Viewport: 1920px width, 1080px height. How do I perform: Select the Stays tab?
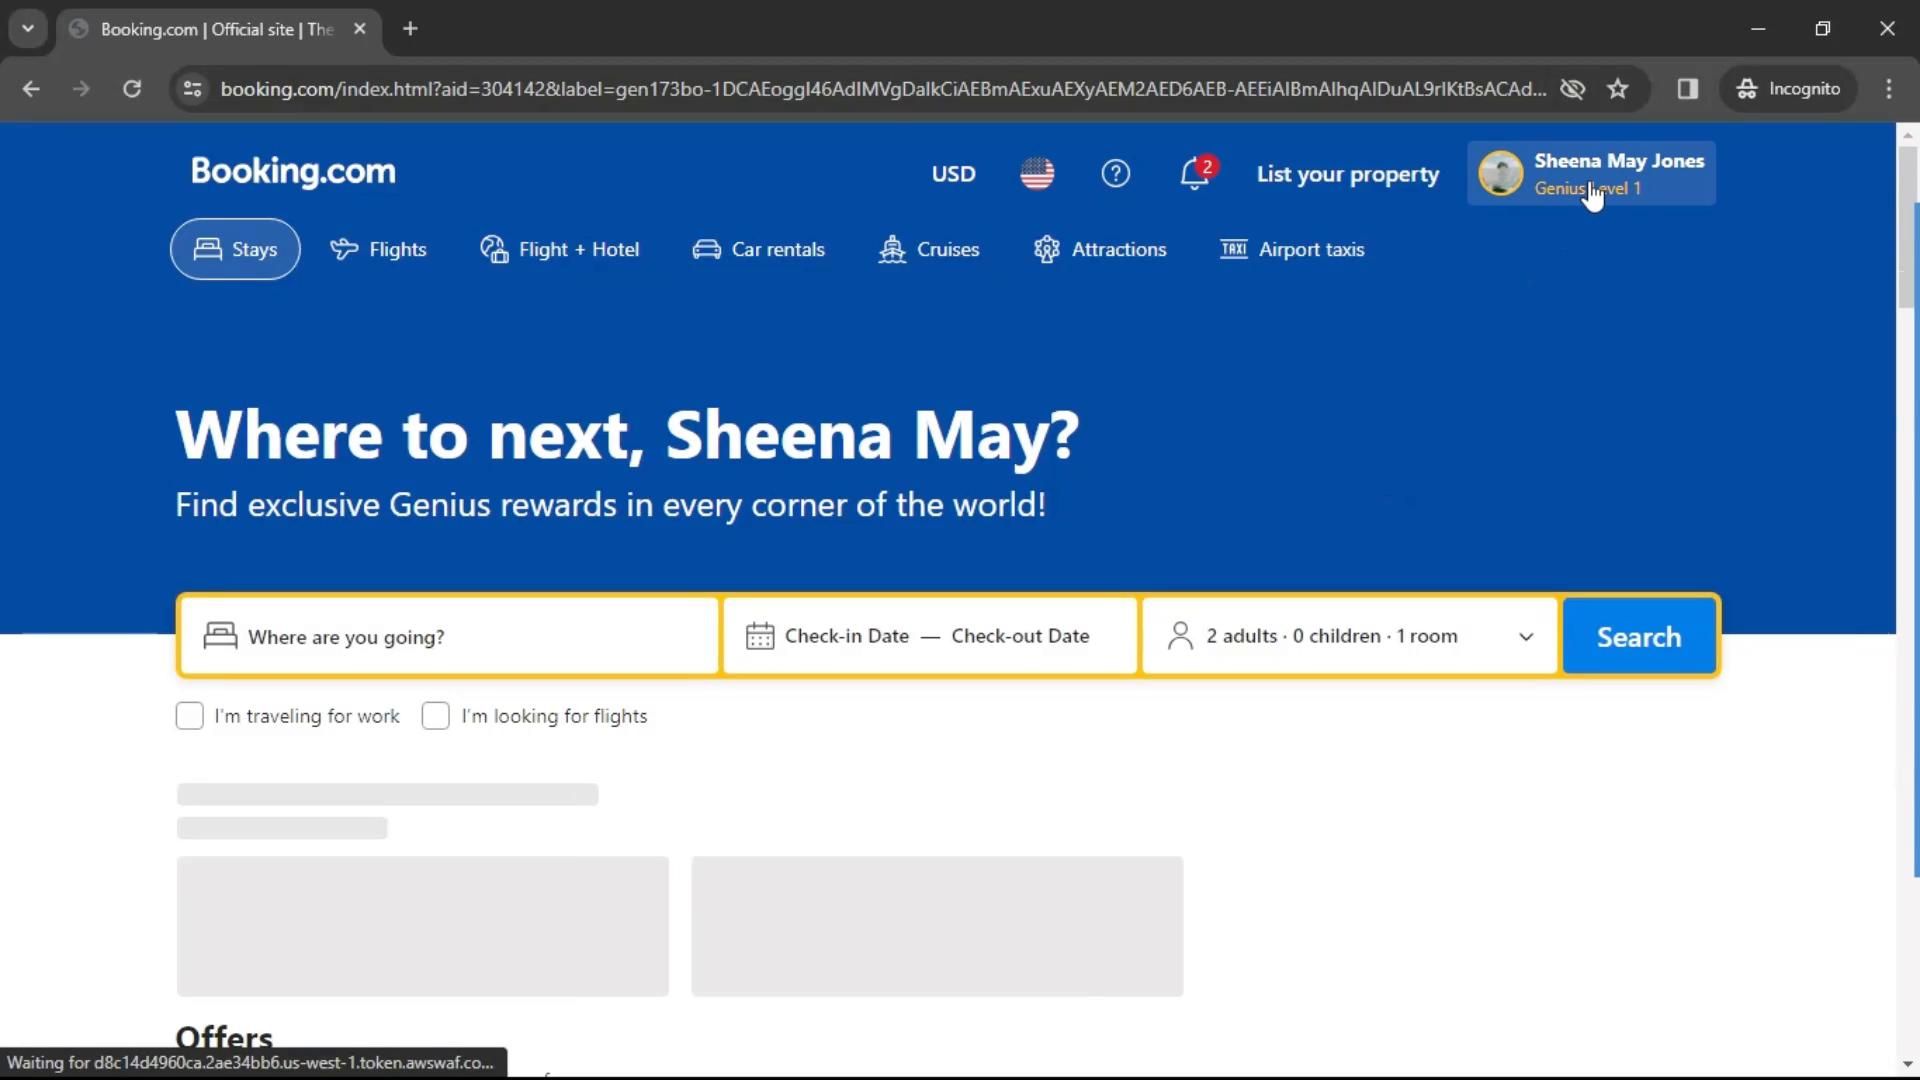coord(235,249)
